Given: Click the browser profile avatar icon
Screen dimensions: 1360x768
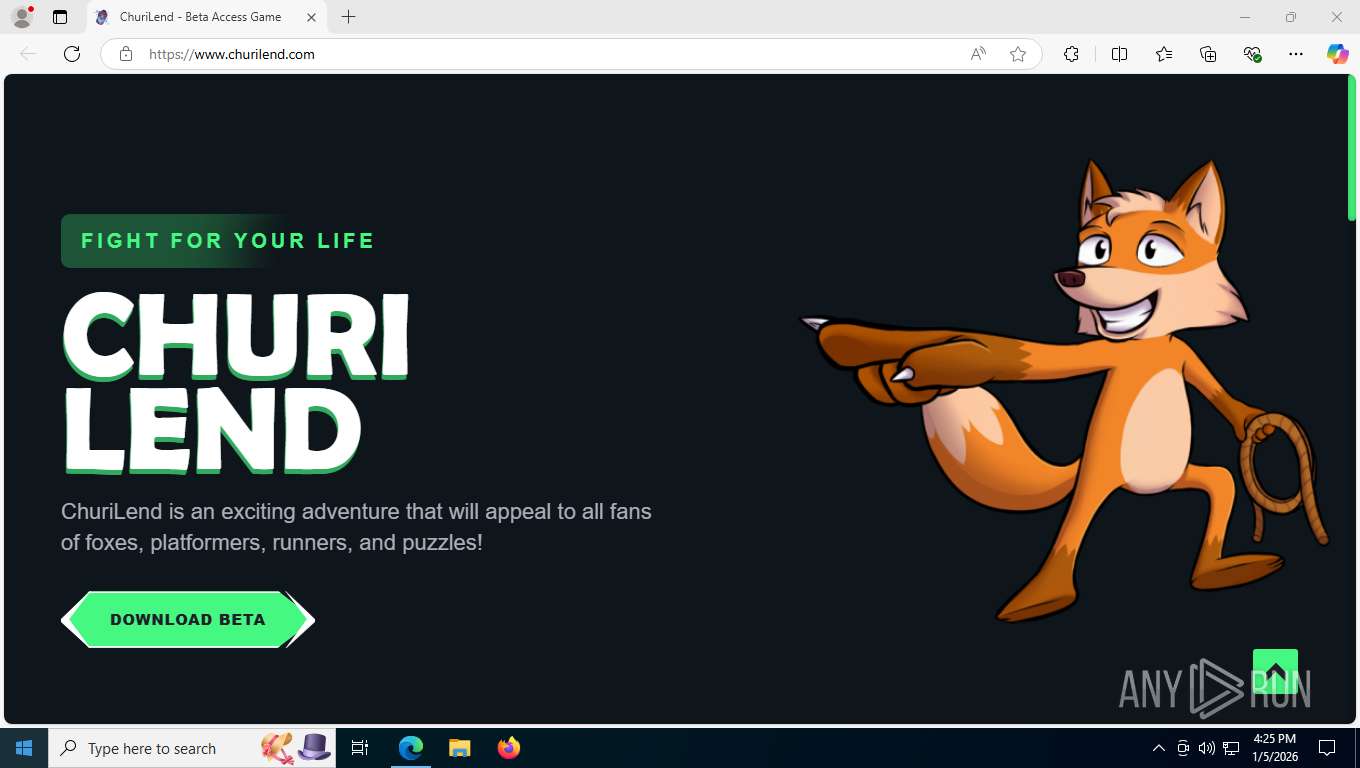Looking at the screenshot, I should click(x=21, y=17).
